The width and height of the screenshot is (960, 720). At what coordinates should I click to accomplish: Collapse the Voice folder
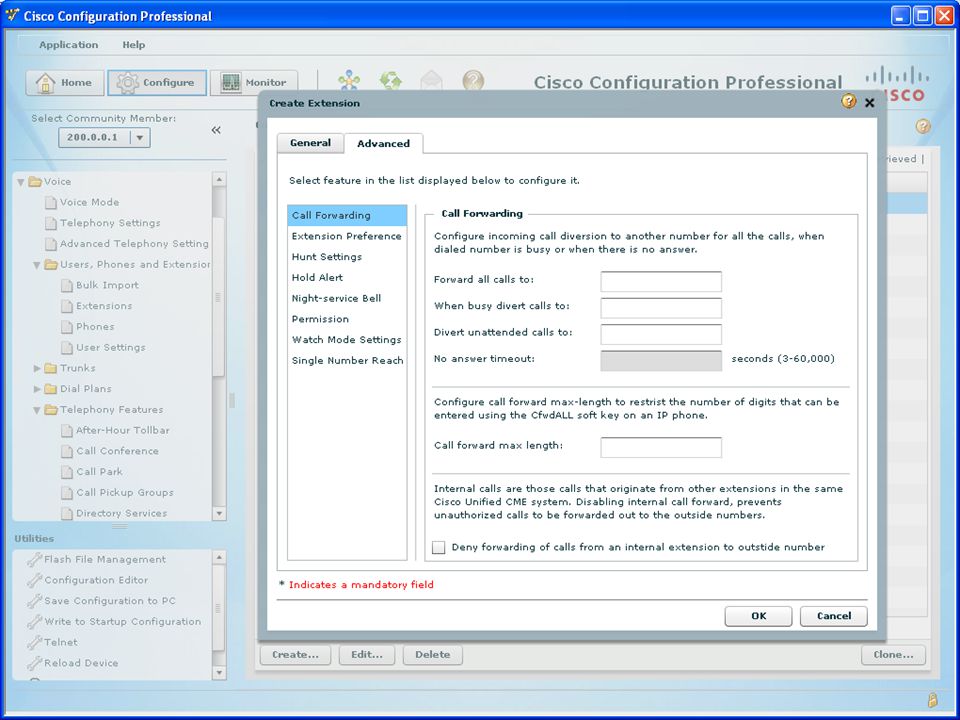click(x=21, y=182)
